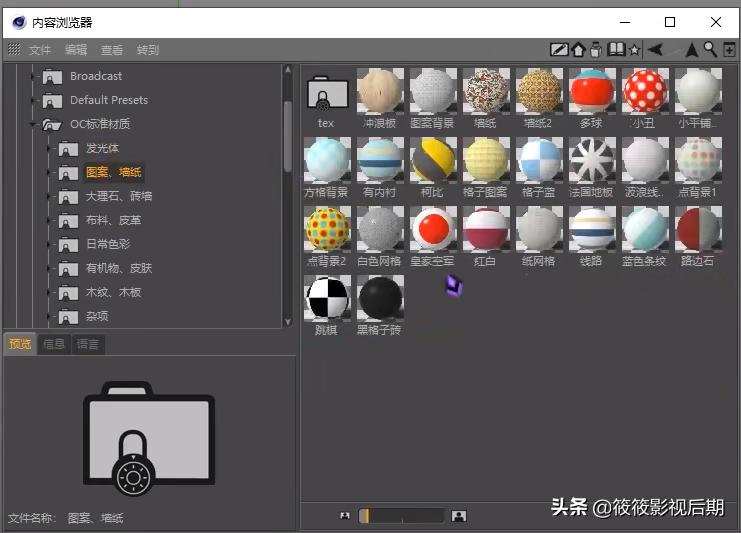Open the catalogs book icon
Image resolution: width=741 pixels, height=533 pixels.
coord(616,49)
